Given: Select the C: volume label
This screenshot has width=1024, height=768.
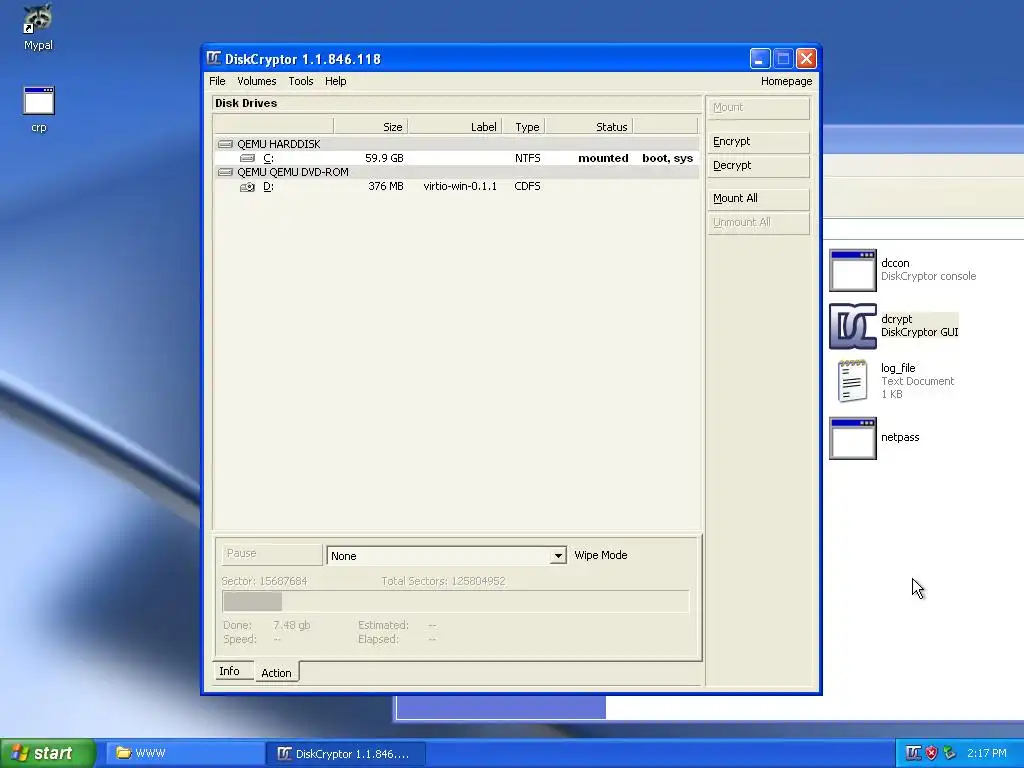Looking at the screenshot, I should click(x=268, y=158).
